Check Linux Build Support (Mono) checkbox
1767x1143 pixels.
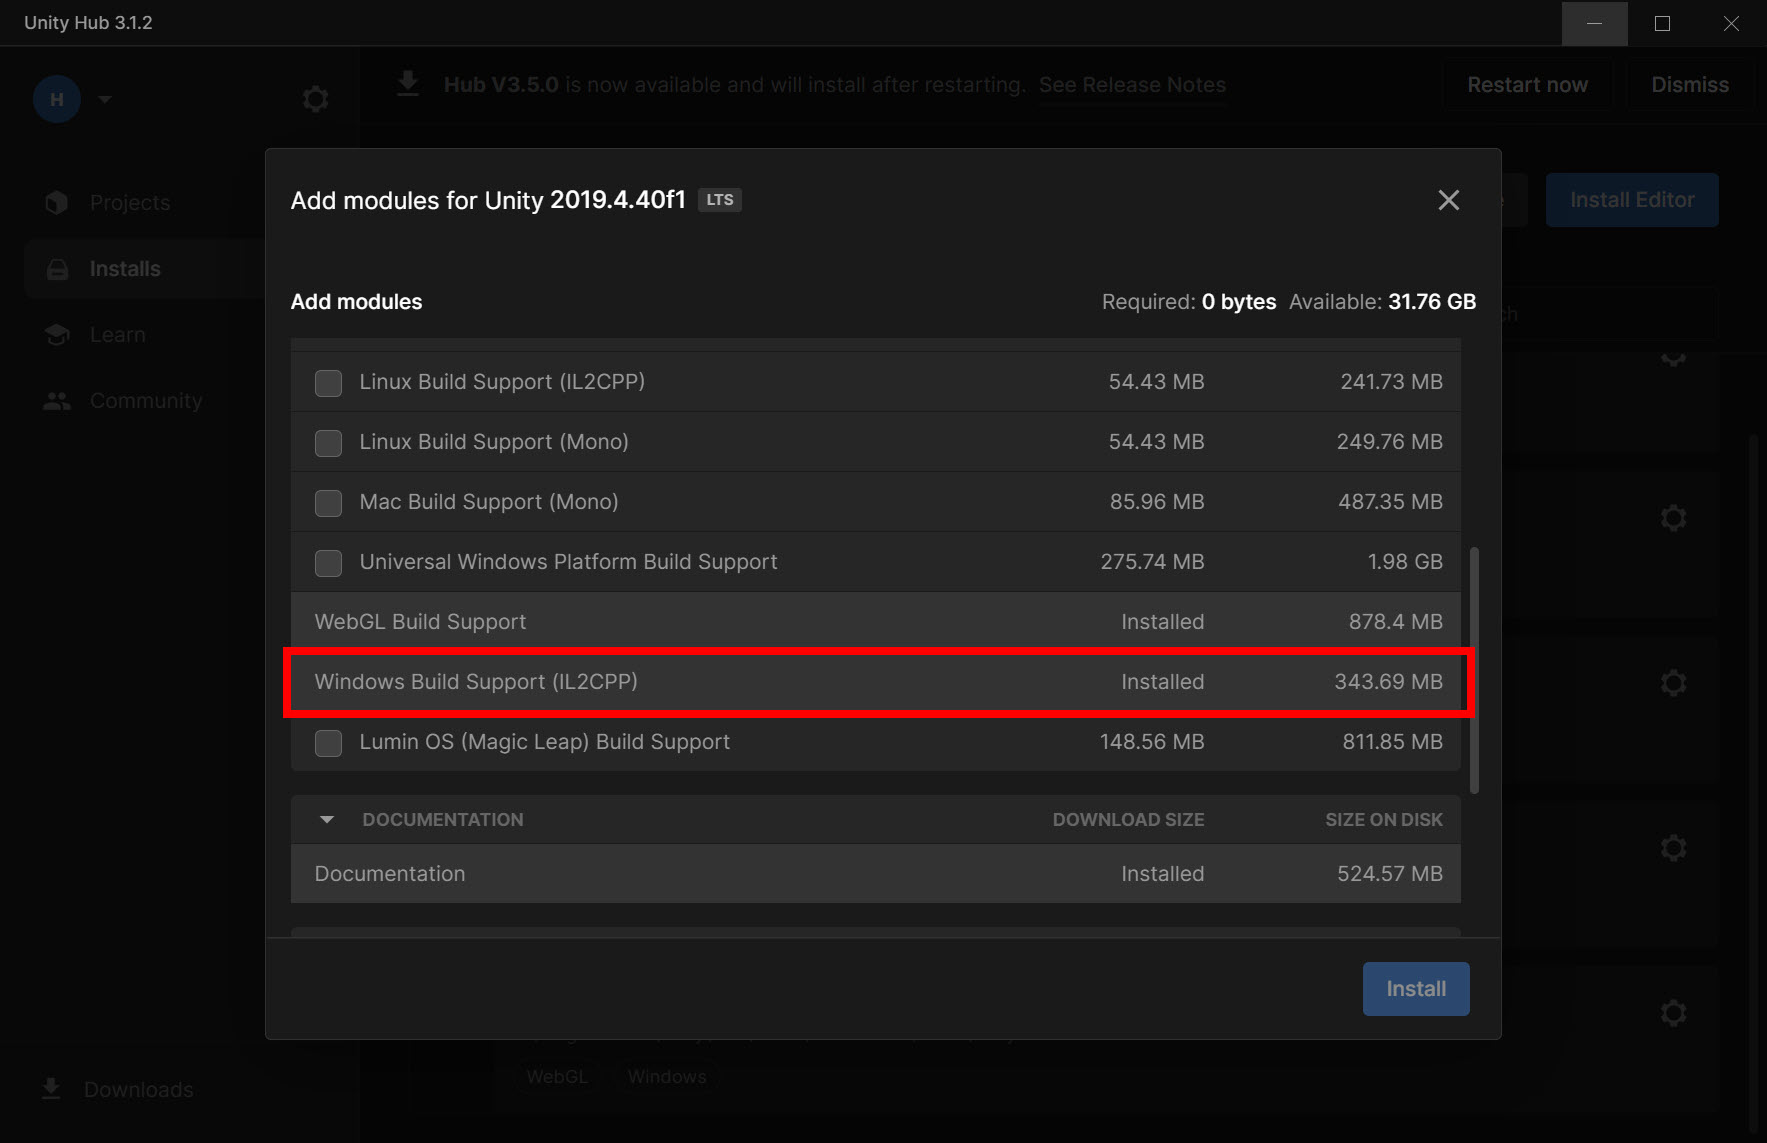(x=328, y=443)
